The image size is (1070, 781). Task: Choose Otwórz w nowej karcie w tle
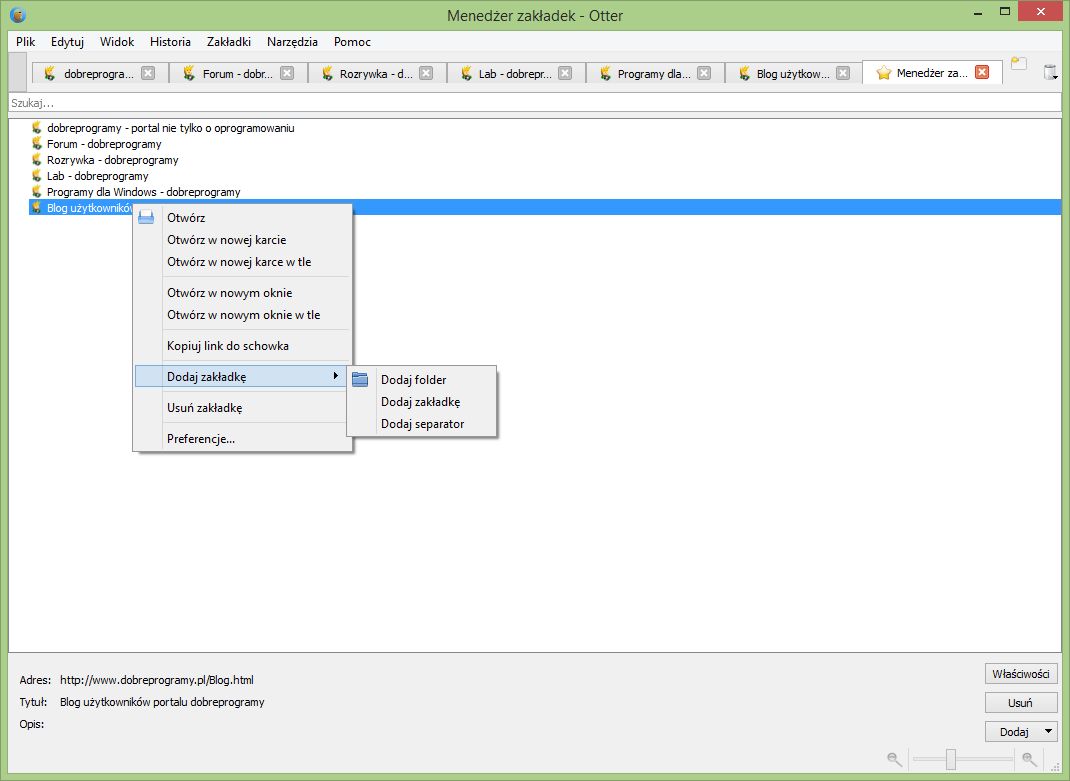click(x=243, y=261)
